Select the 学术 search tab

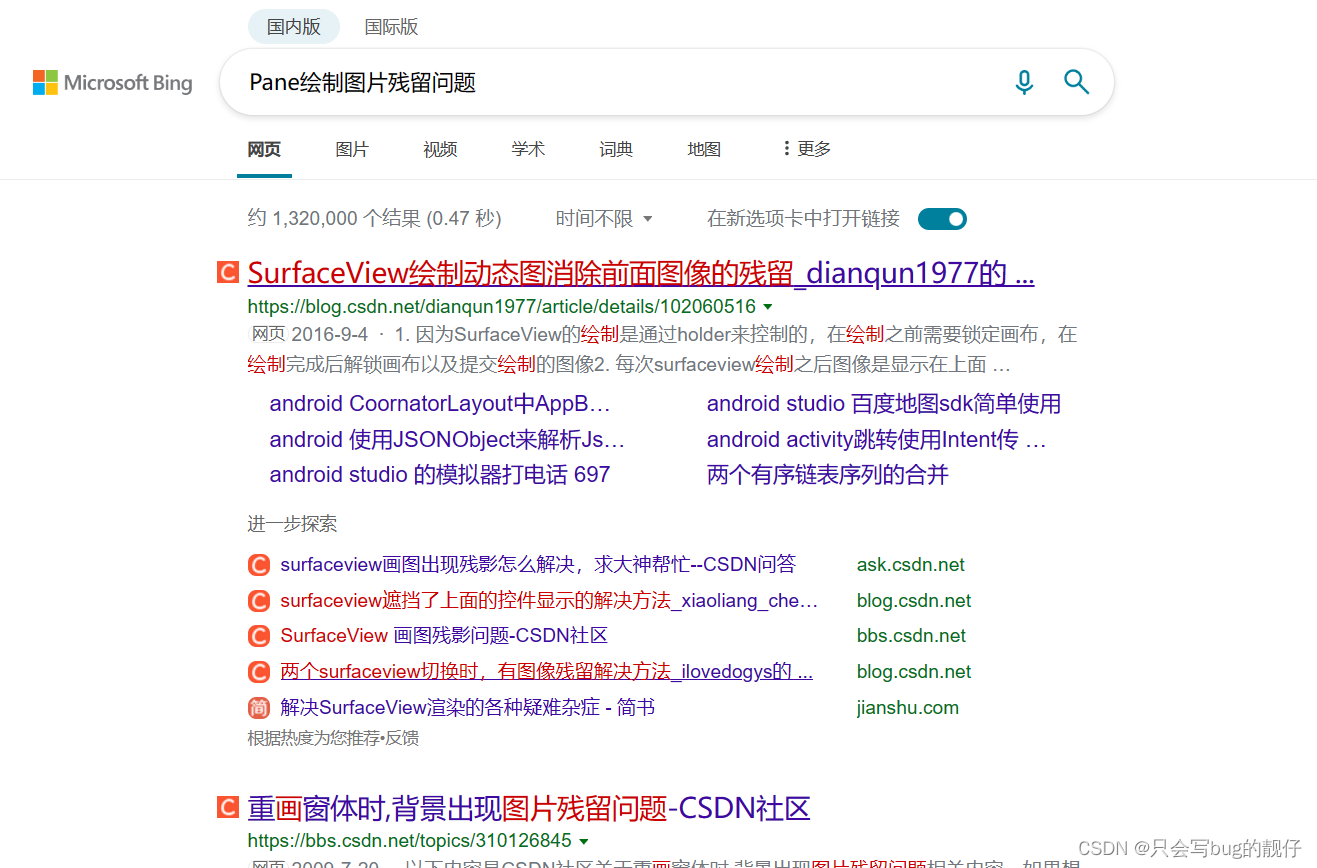coord(528,149)
